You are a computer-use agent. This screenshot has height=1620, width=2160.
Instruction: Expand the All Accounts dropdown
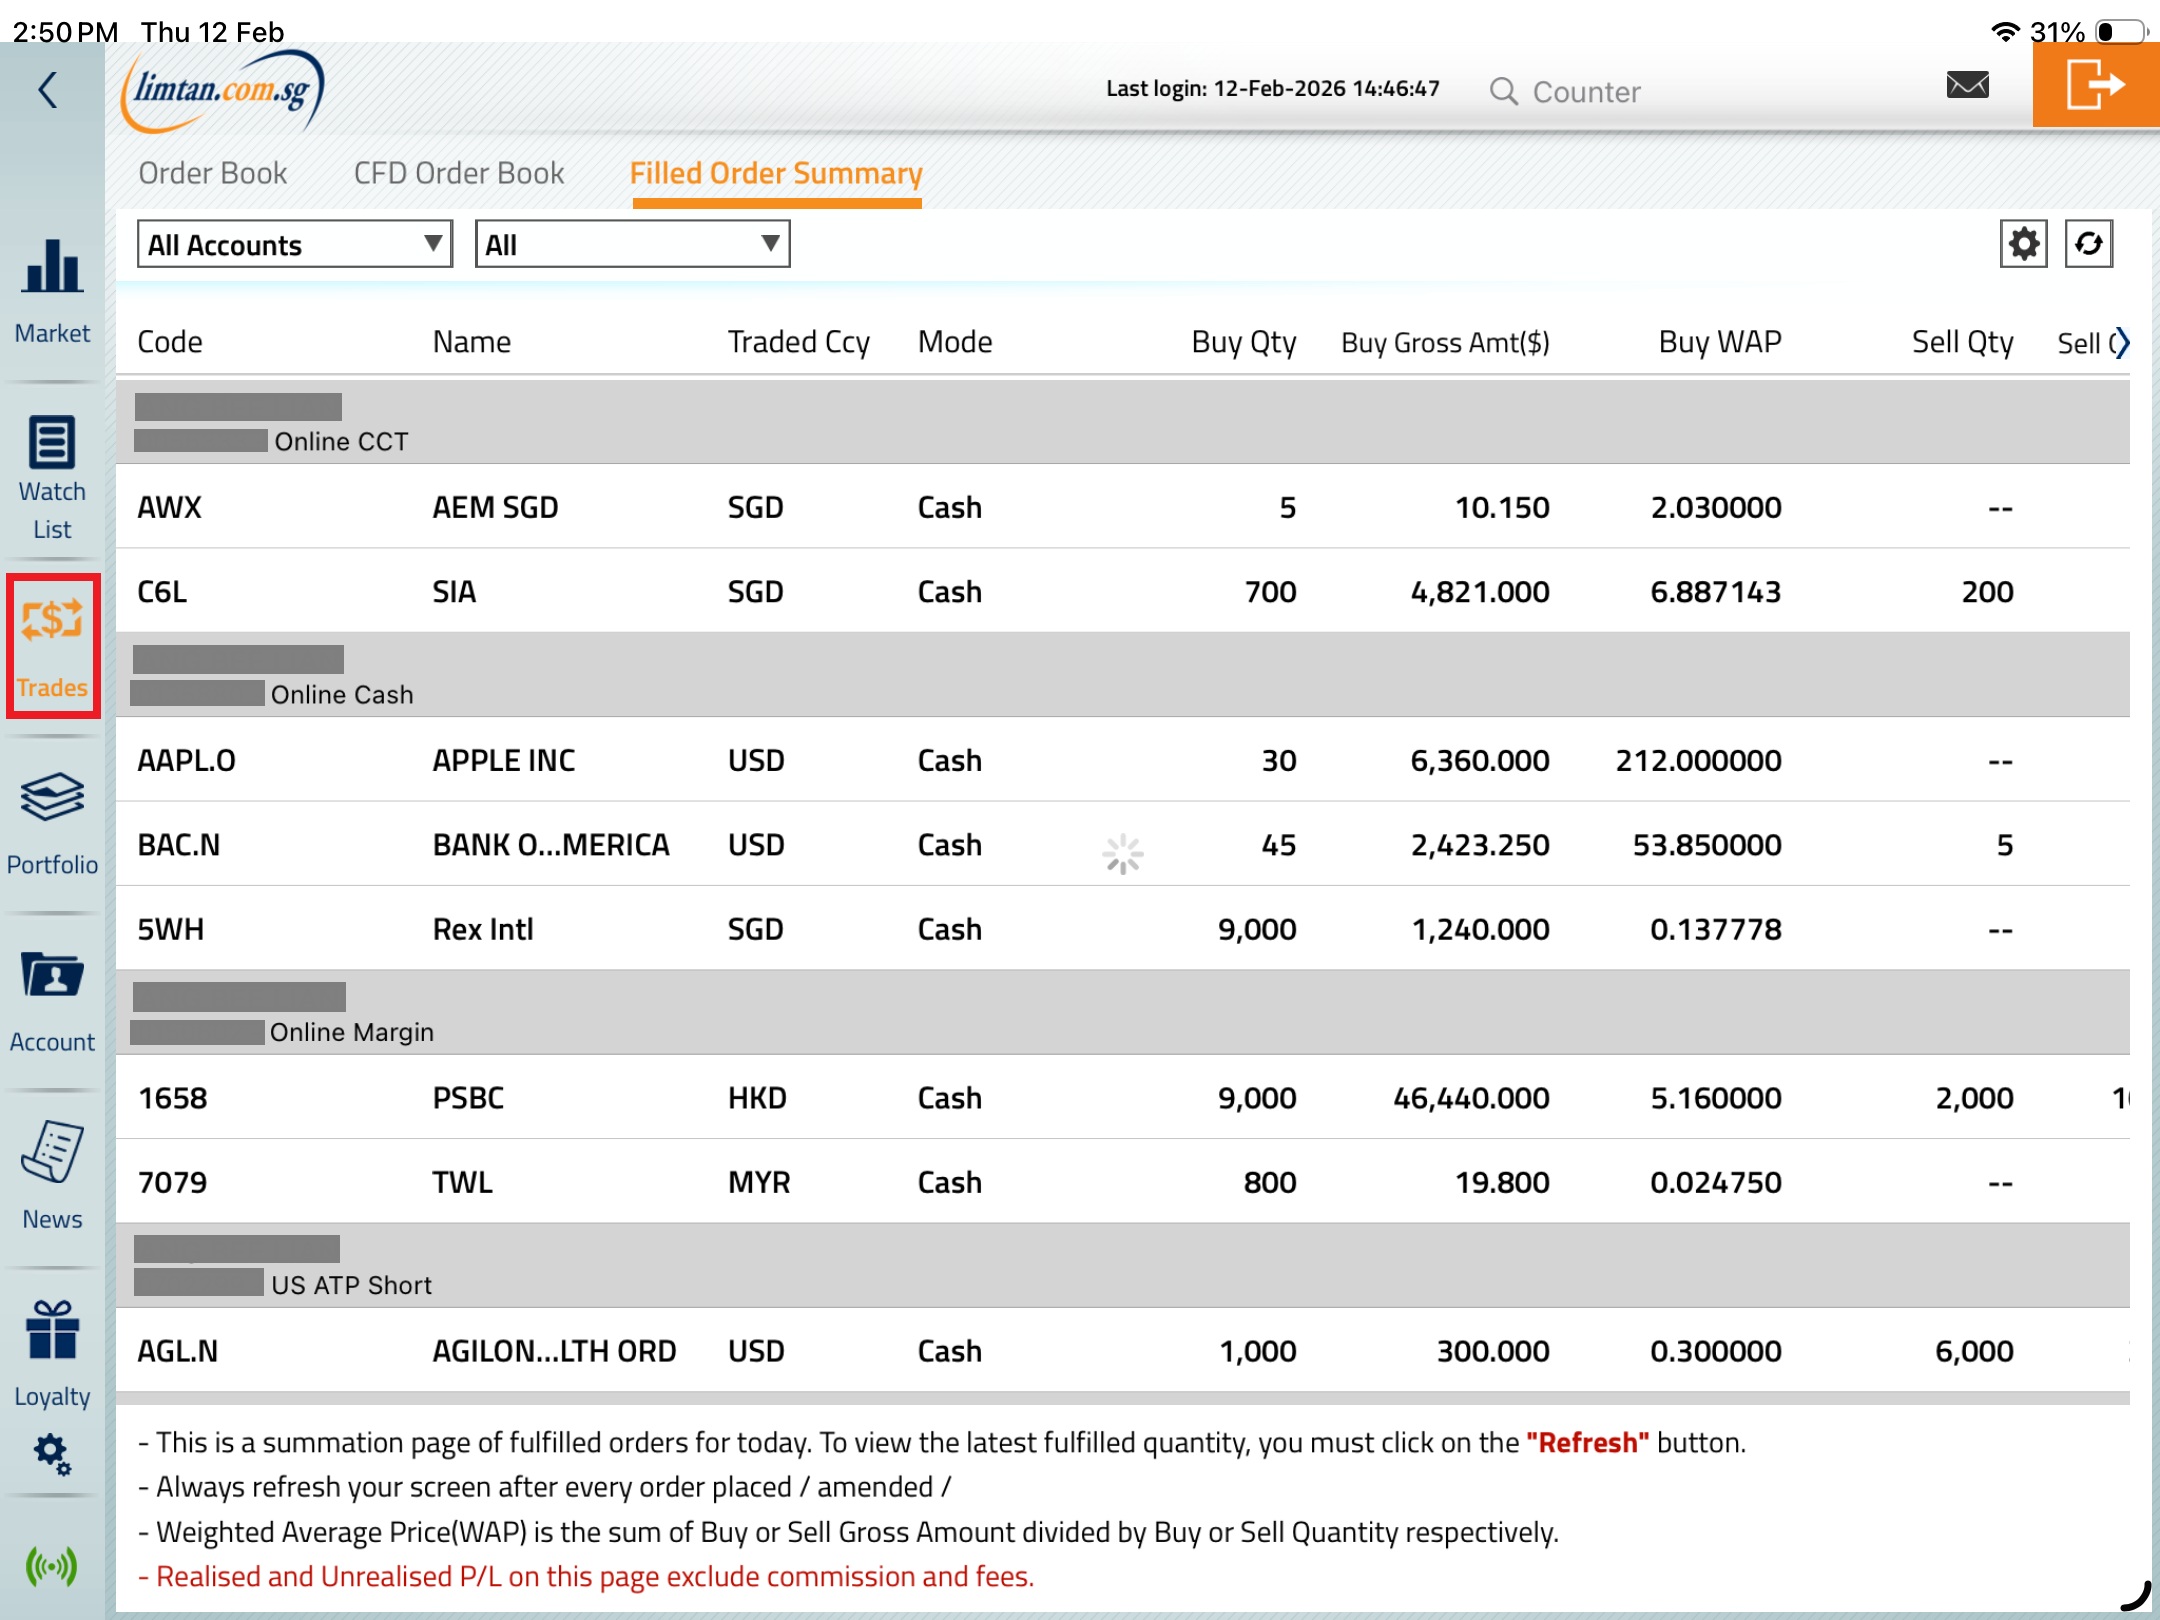[294, 244]
